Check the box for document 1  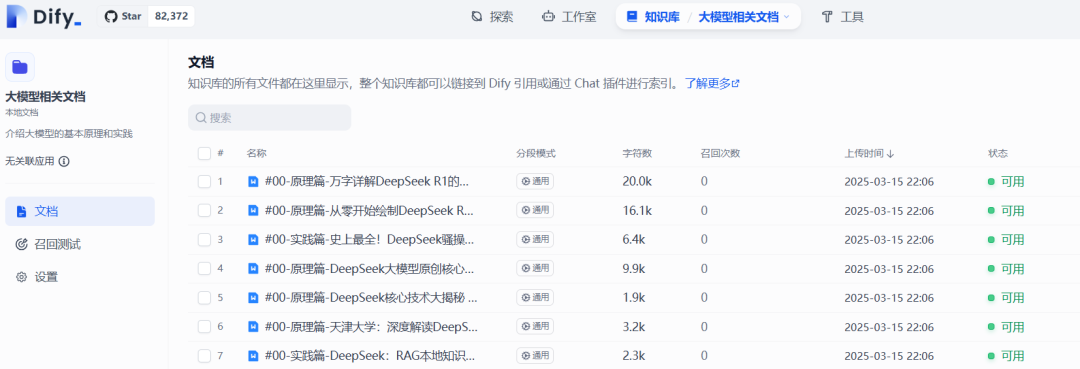pyautogui.click(x=204, y=182)
